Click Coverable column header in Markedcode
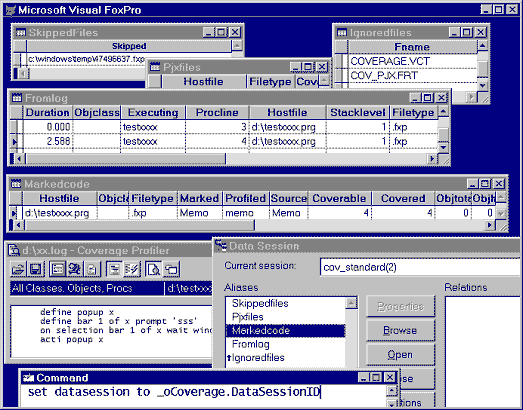 (x=339, y=198)
